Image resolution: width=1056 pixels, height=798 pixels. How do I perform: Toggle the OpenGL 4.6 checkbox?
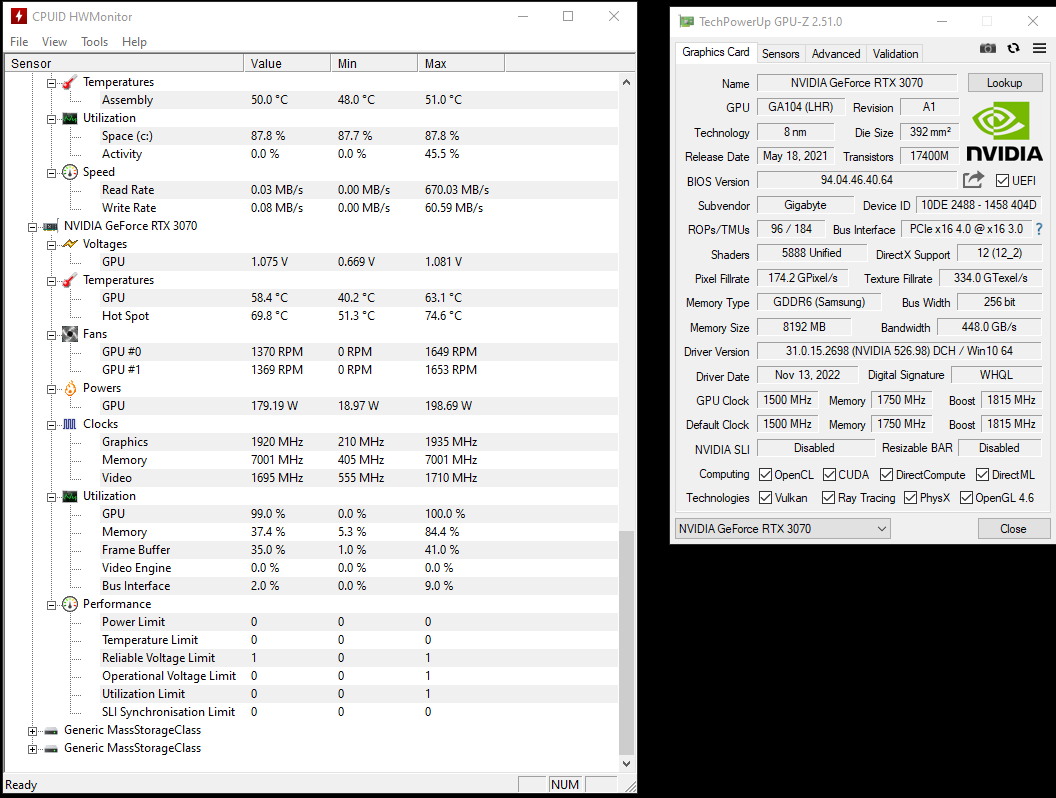click(966, 498)
